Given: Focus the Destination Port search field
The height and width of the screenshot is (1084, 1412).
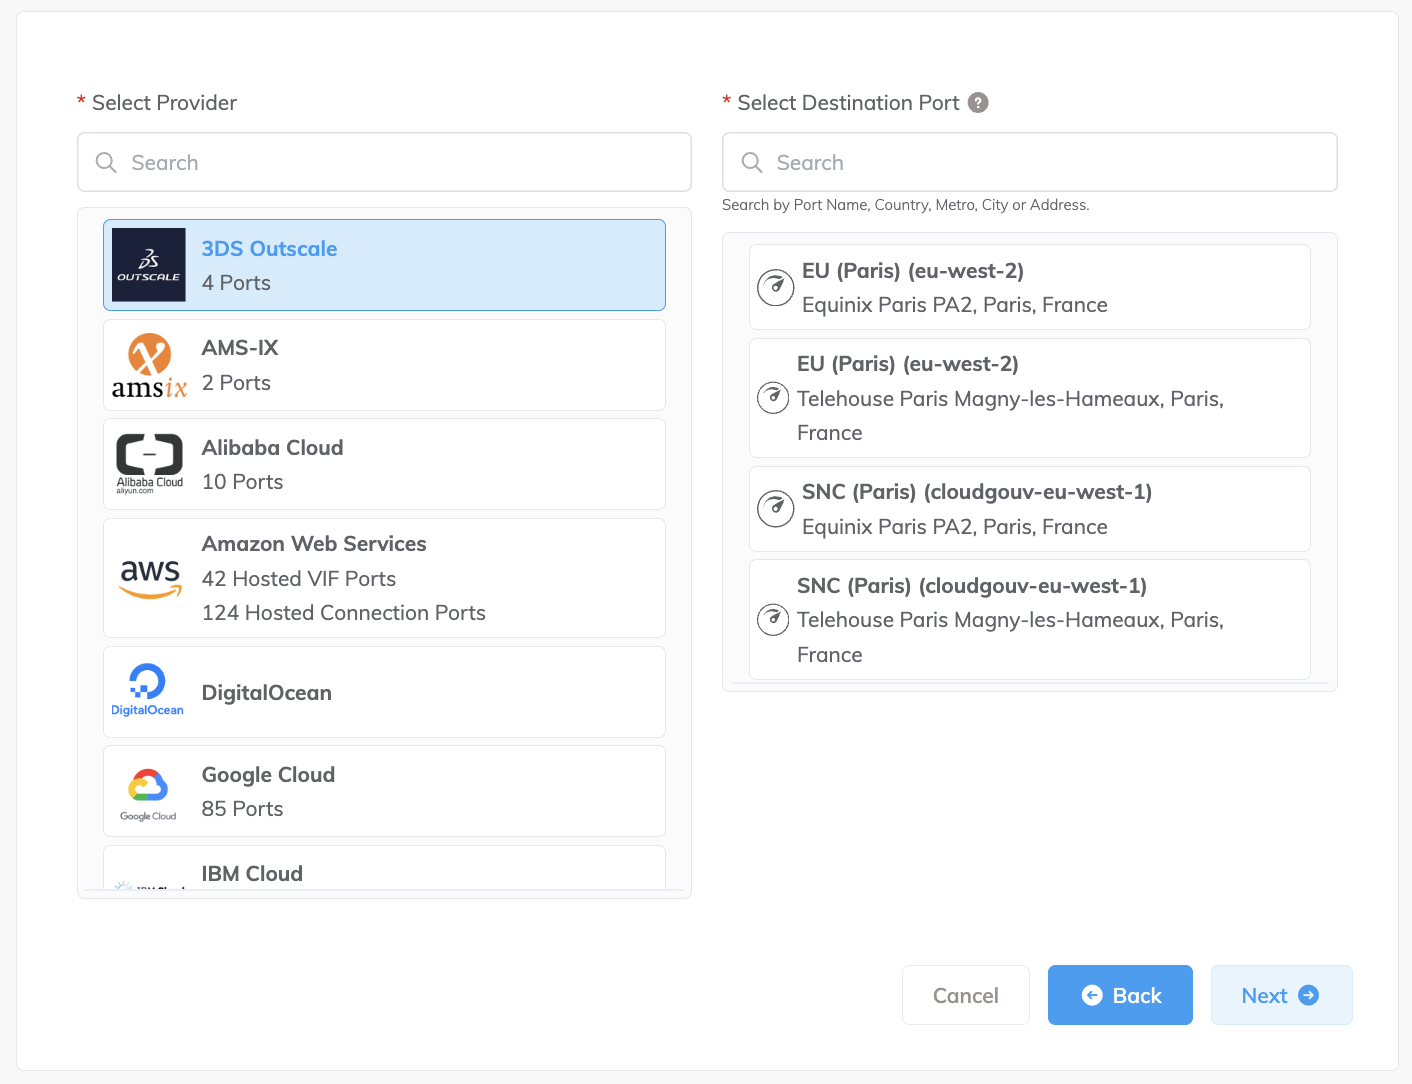Looking at the screenshot, I should 1045,162.
